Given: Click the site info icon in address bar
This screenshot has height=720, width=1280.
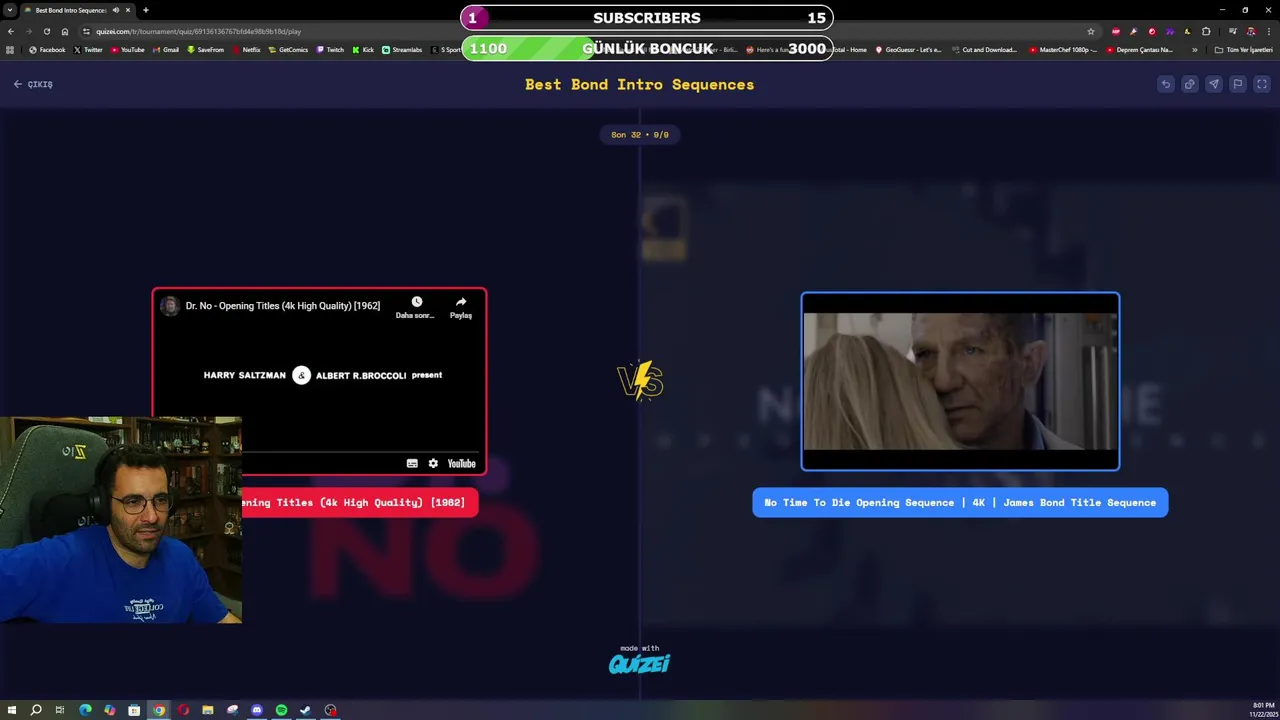Looking at the screenshot, I should pos(86,31).
